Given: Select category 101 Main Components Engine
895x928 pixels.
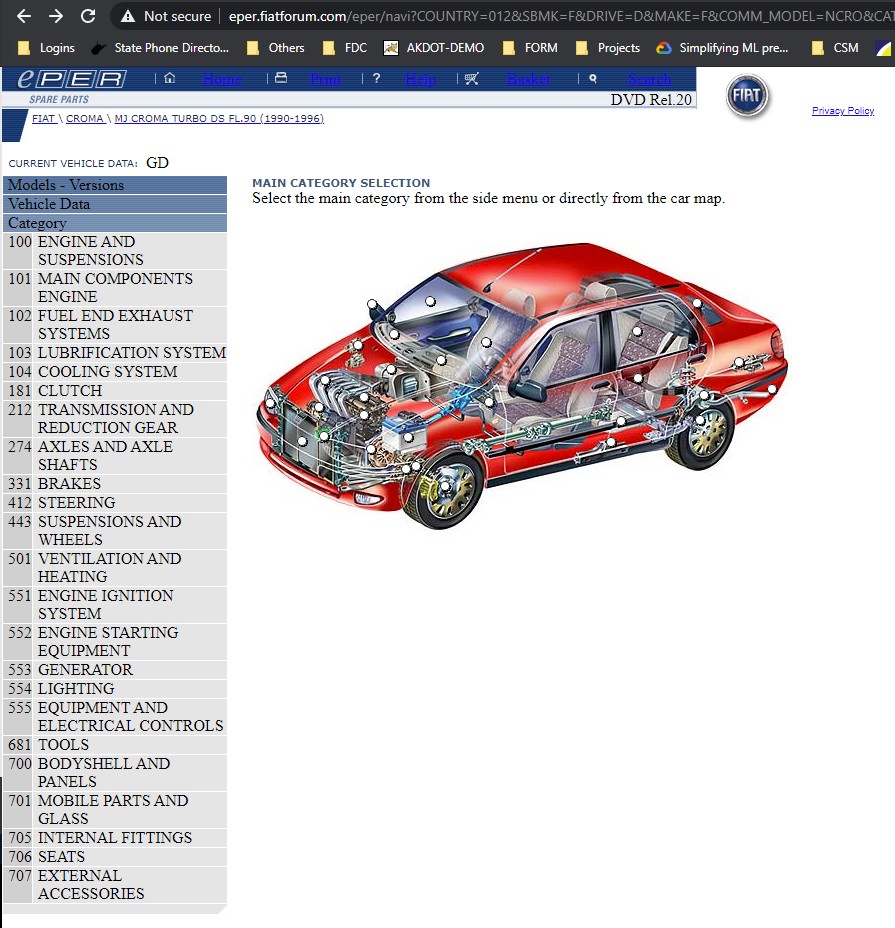Looking at the screenshot, I should point(115,288).
